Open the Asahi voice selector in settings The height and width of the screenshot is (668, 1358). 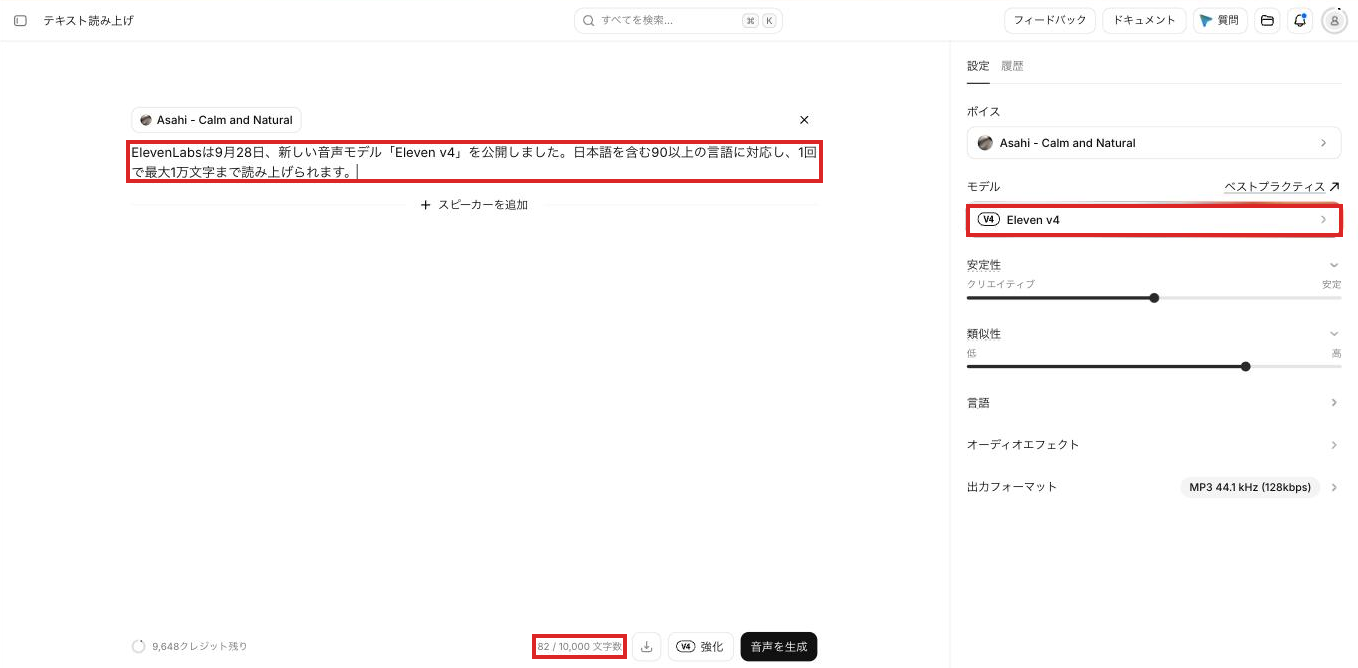pos(1154,143)
